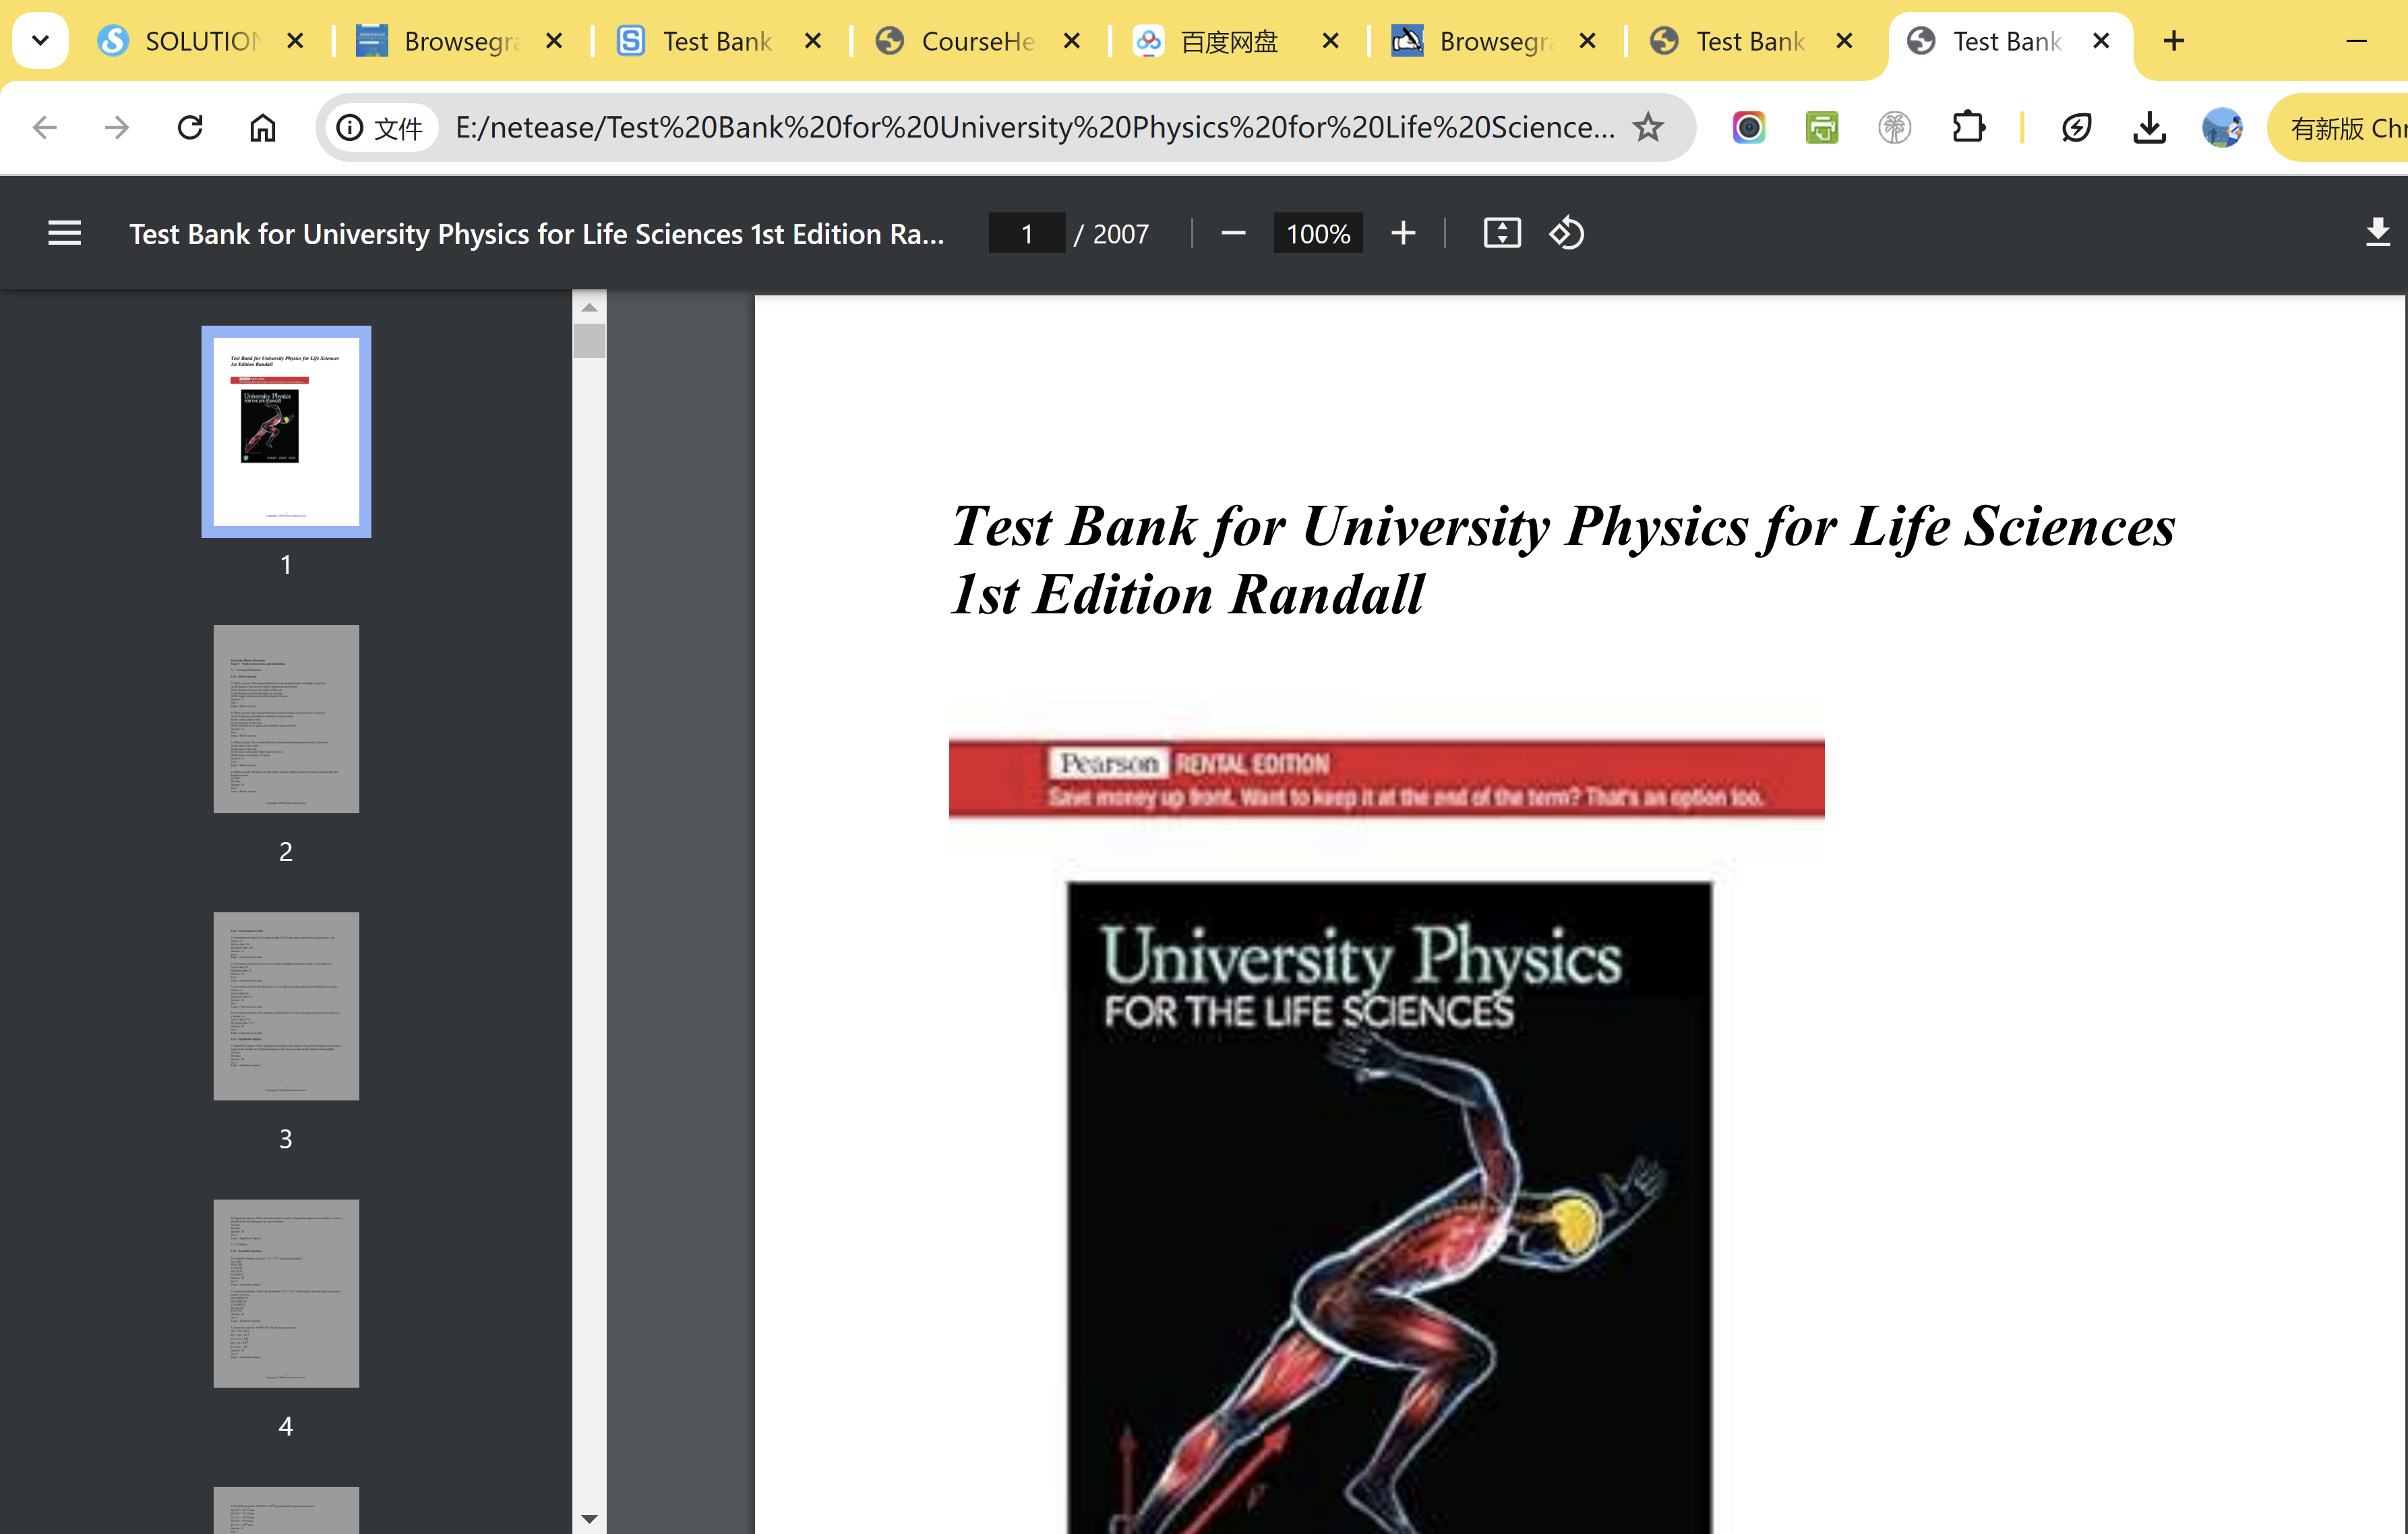Toggle the PDF sidebar hamburger menu

click(x=65, y=234)
